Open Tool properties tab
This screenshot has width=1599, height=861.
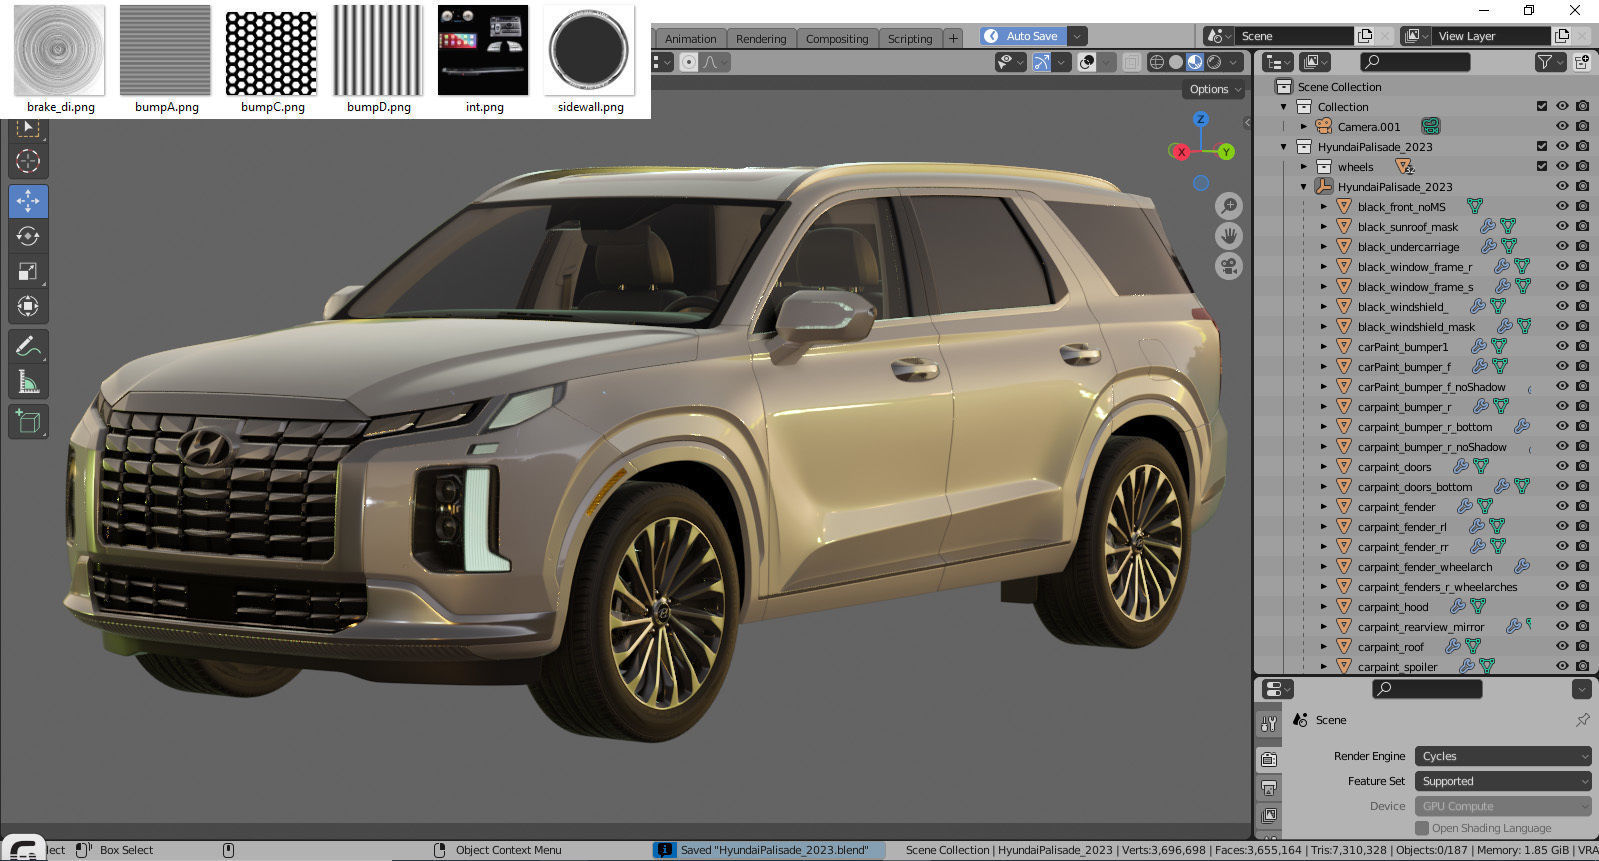(1269, 723)
